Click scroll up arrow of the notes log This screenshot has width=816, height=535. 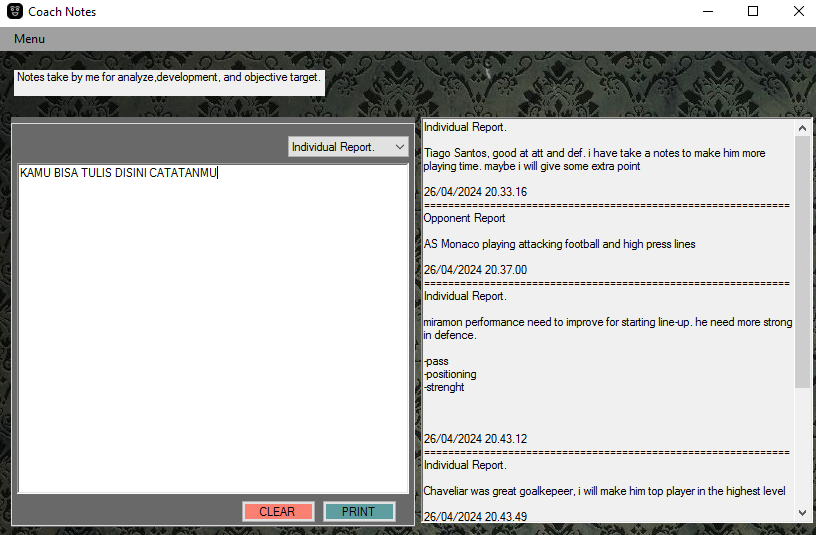pos(802,128)
